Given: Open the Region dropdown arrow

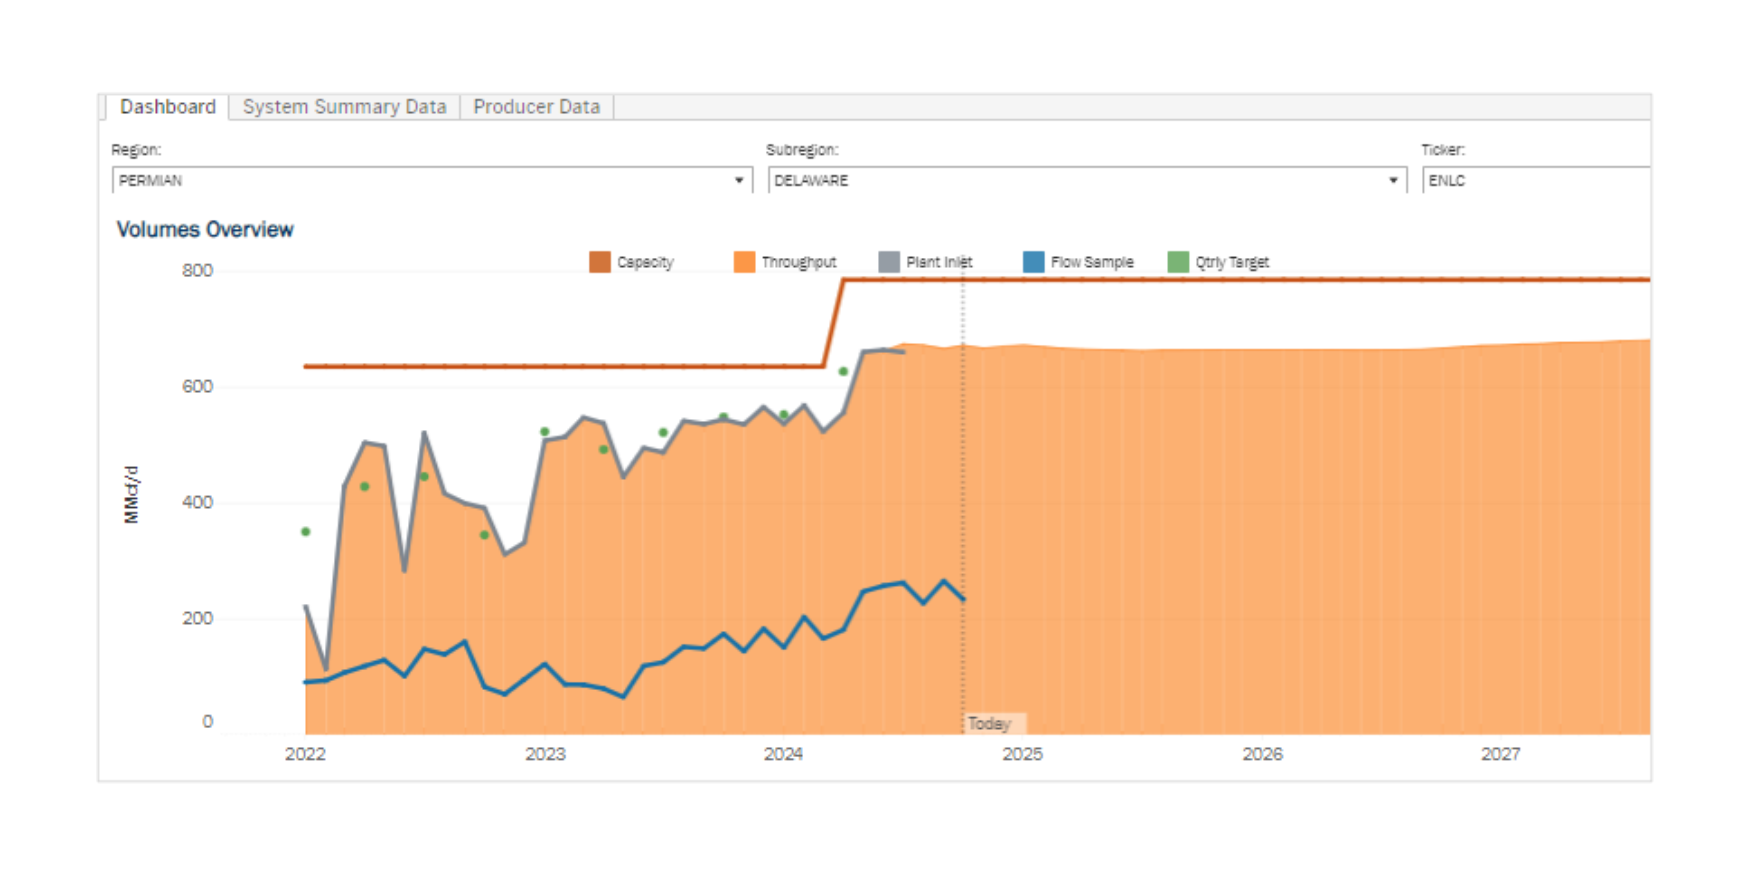Looking at the screenshot, I should 739,181.
